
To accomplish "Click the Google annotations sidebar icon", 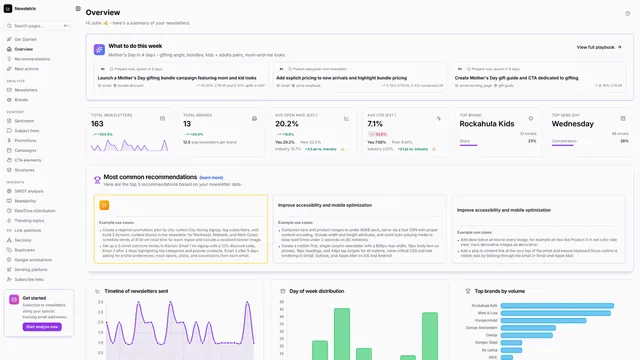I will [x=9, y=260].
